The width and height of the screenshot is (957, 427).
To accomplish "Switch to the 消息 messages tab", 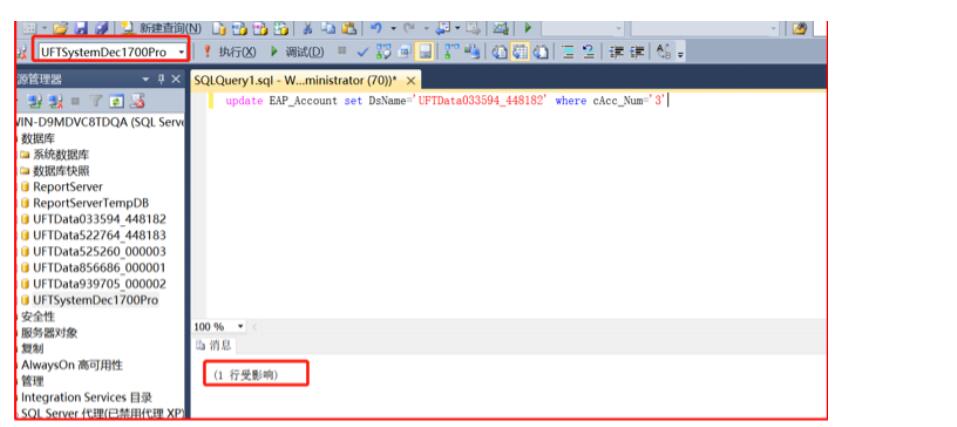I will pyautogui.click(x=215, y=346).
